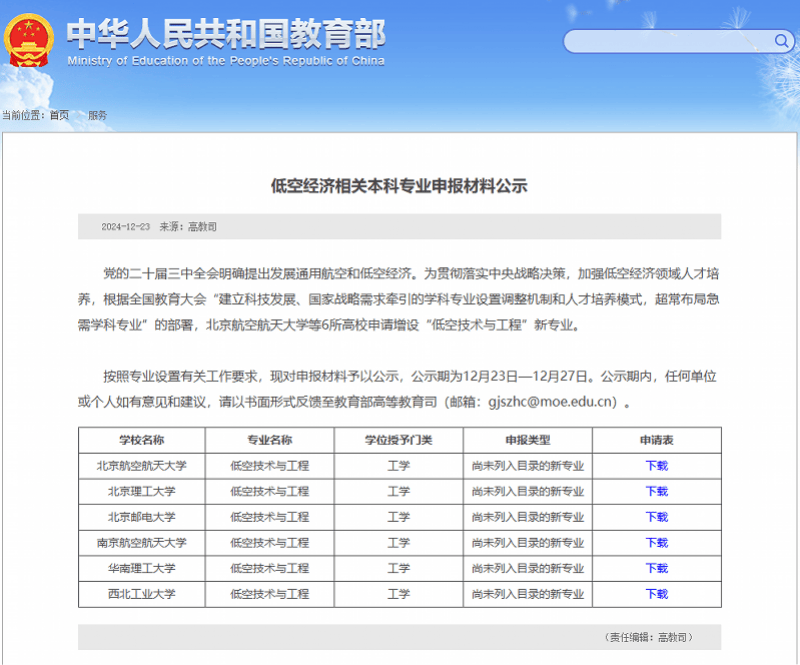This screenshot has width=800, height=665.
Task: Download 西北工业大学 application form
Action: pyautogui.click(x=657, y=594)
